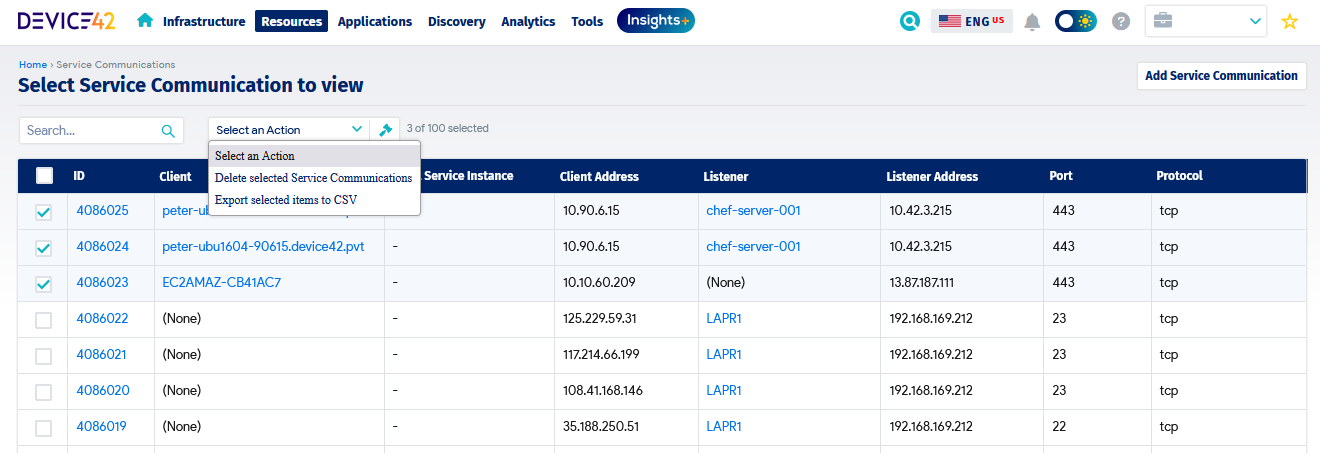
Task: Open the help question mark icon
Action: pyautogui.click(x=1121, y=21)
